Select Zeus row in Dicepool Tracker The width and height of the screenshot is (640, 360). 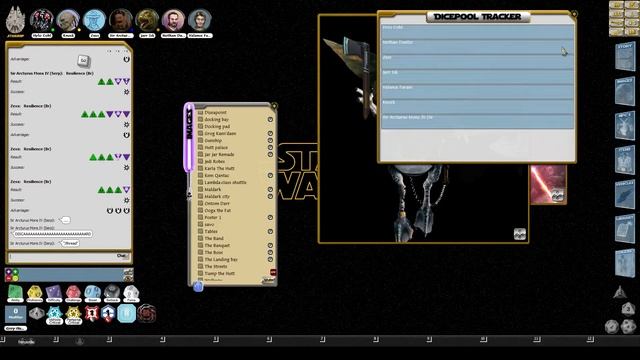(x=477, y=62)
